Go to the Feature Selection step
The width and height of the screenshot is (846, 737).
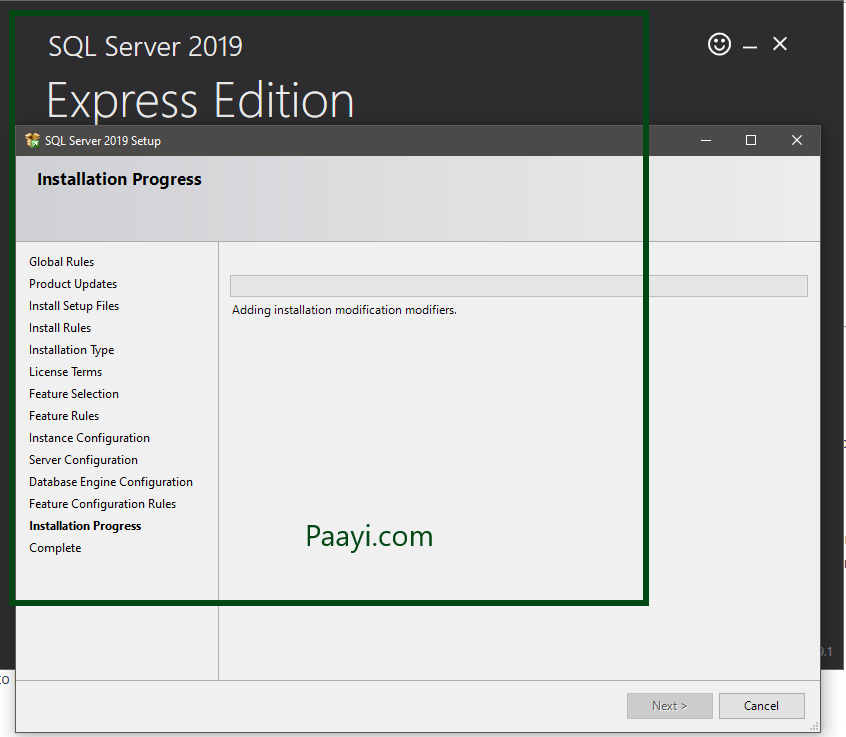(x=74, y=394)
